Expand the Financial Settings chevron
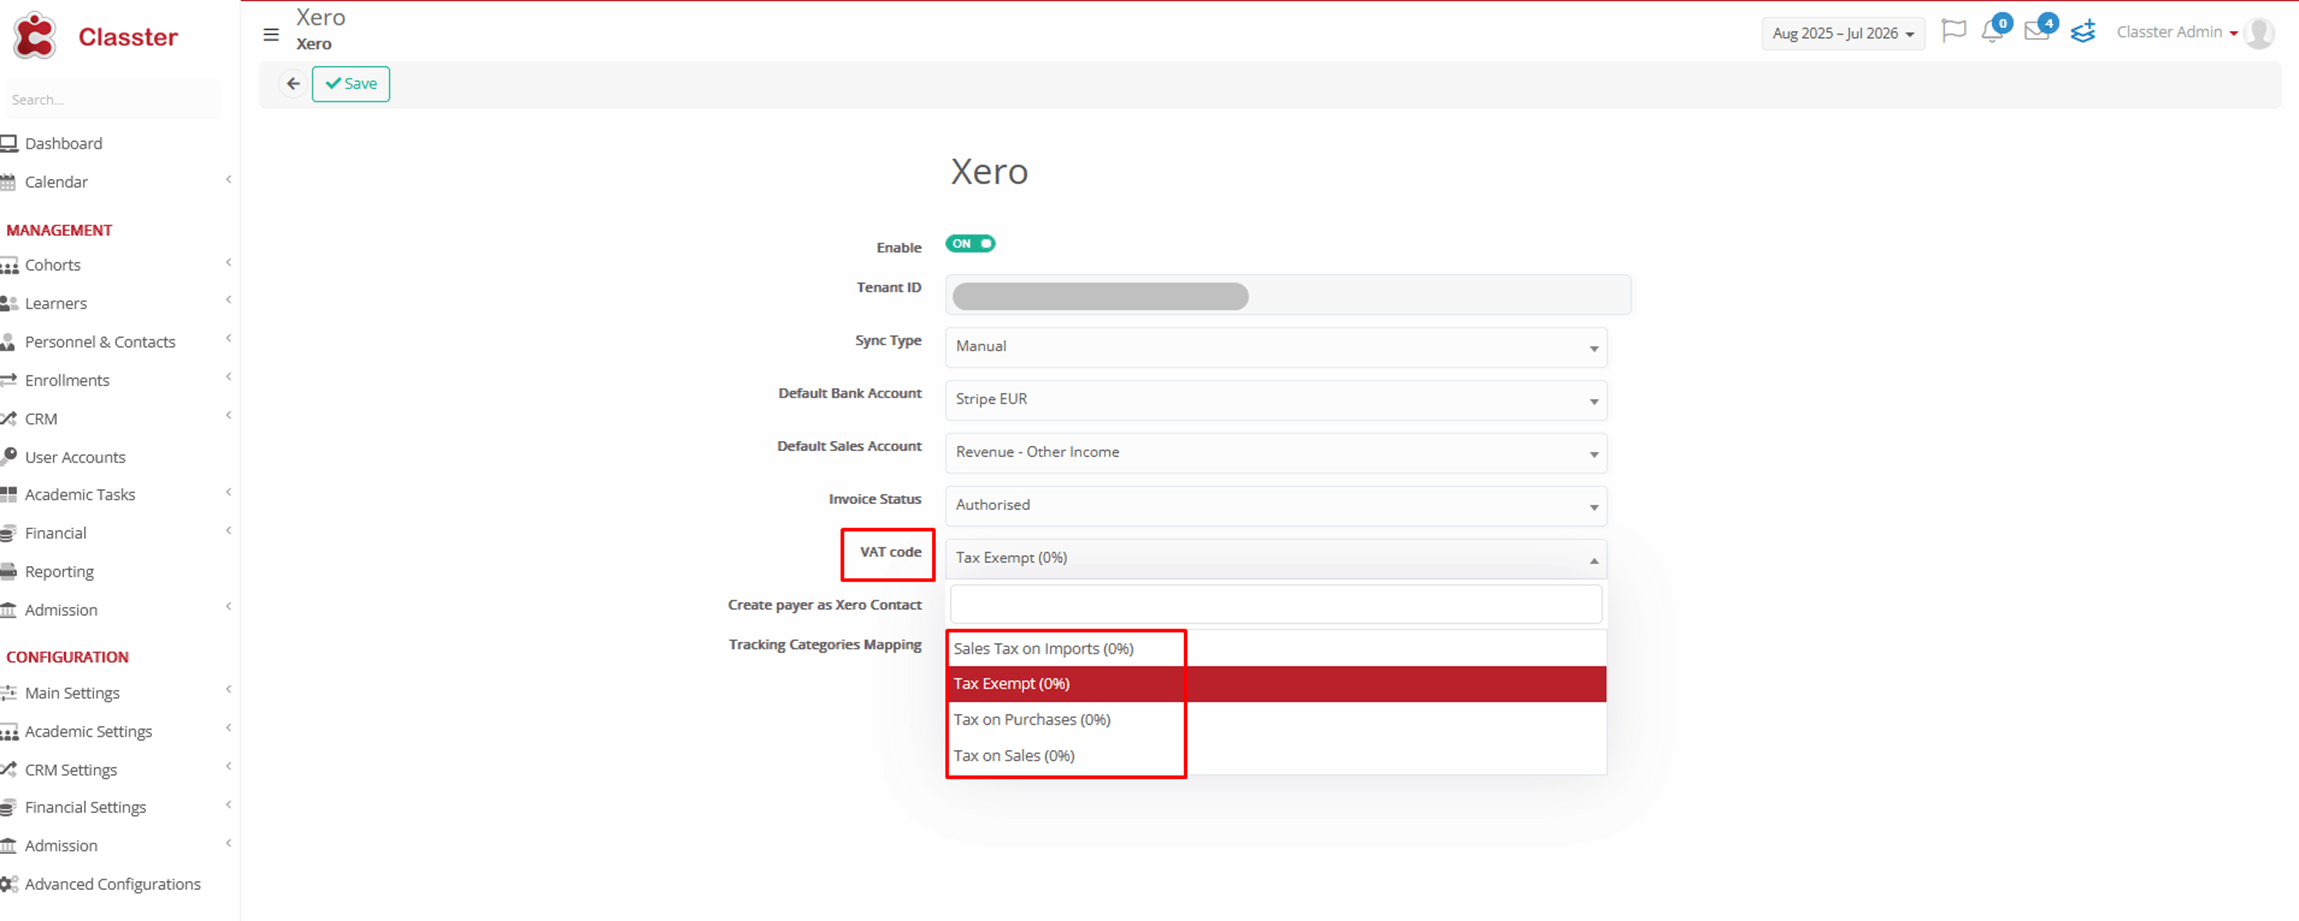This screenshot has width=2299, height=921. (229, 805)
